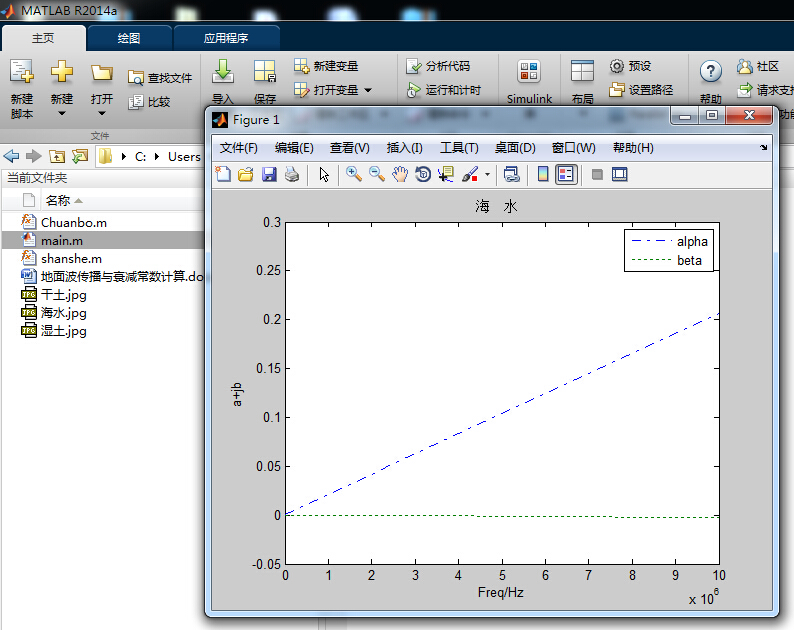
Task: Toggle the Pan hand tool
Action: (400, 175)
